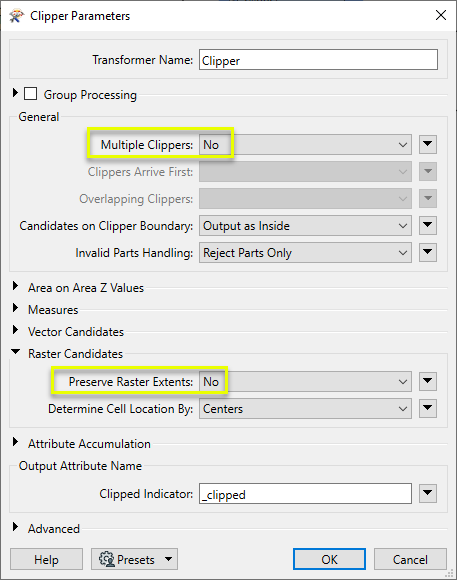Enable the Group Processing checkbox
The width and height of the screenshot is (457, 580).
click(x=30, y=94)
